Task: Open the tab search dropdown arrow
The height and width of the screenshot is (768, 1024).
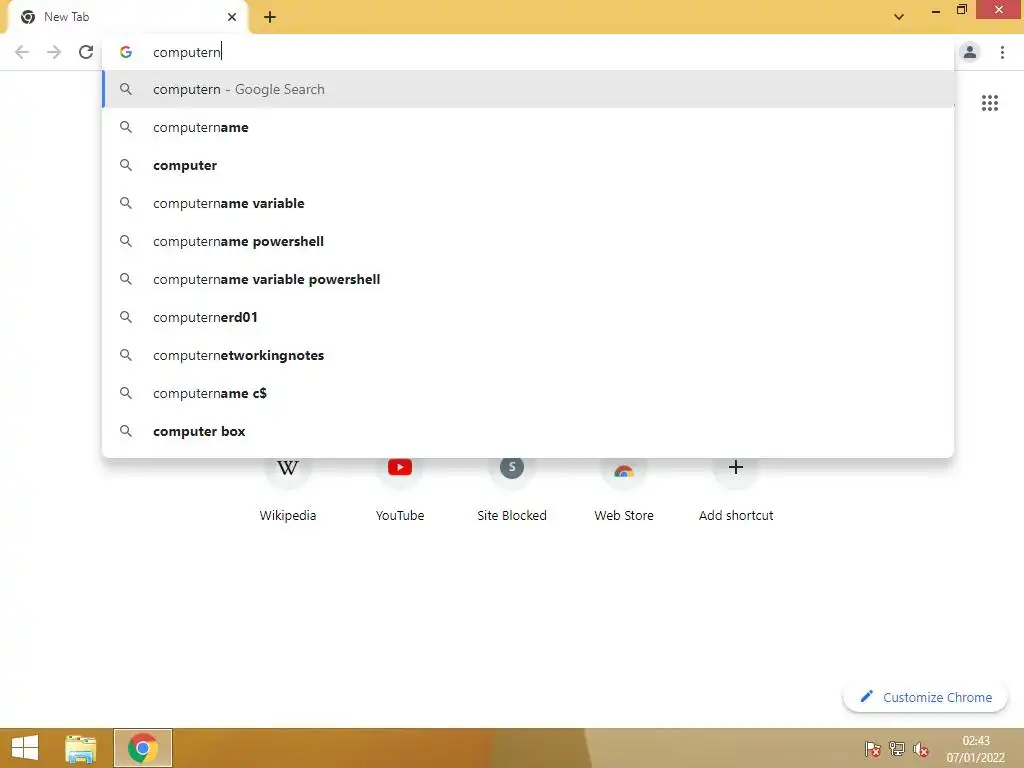Action: (899, 17)
